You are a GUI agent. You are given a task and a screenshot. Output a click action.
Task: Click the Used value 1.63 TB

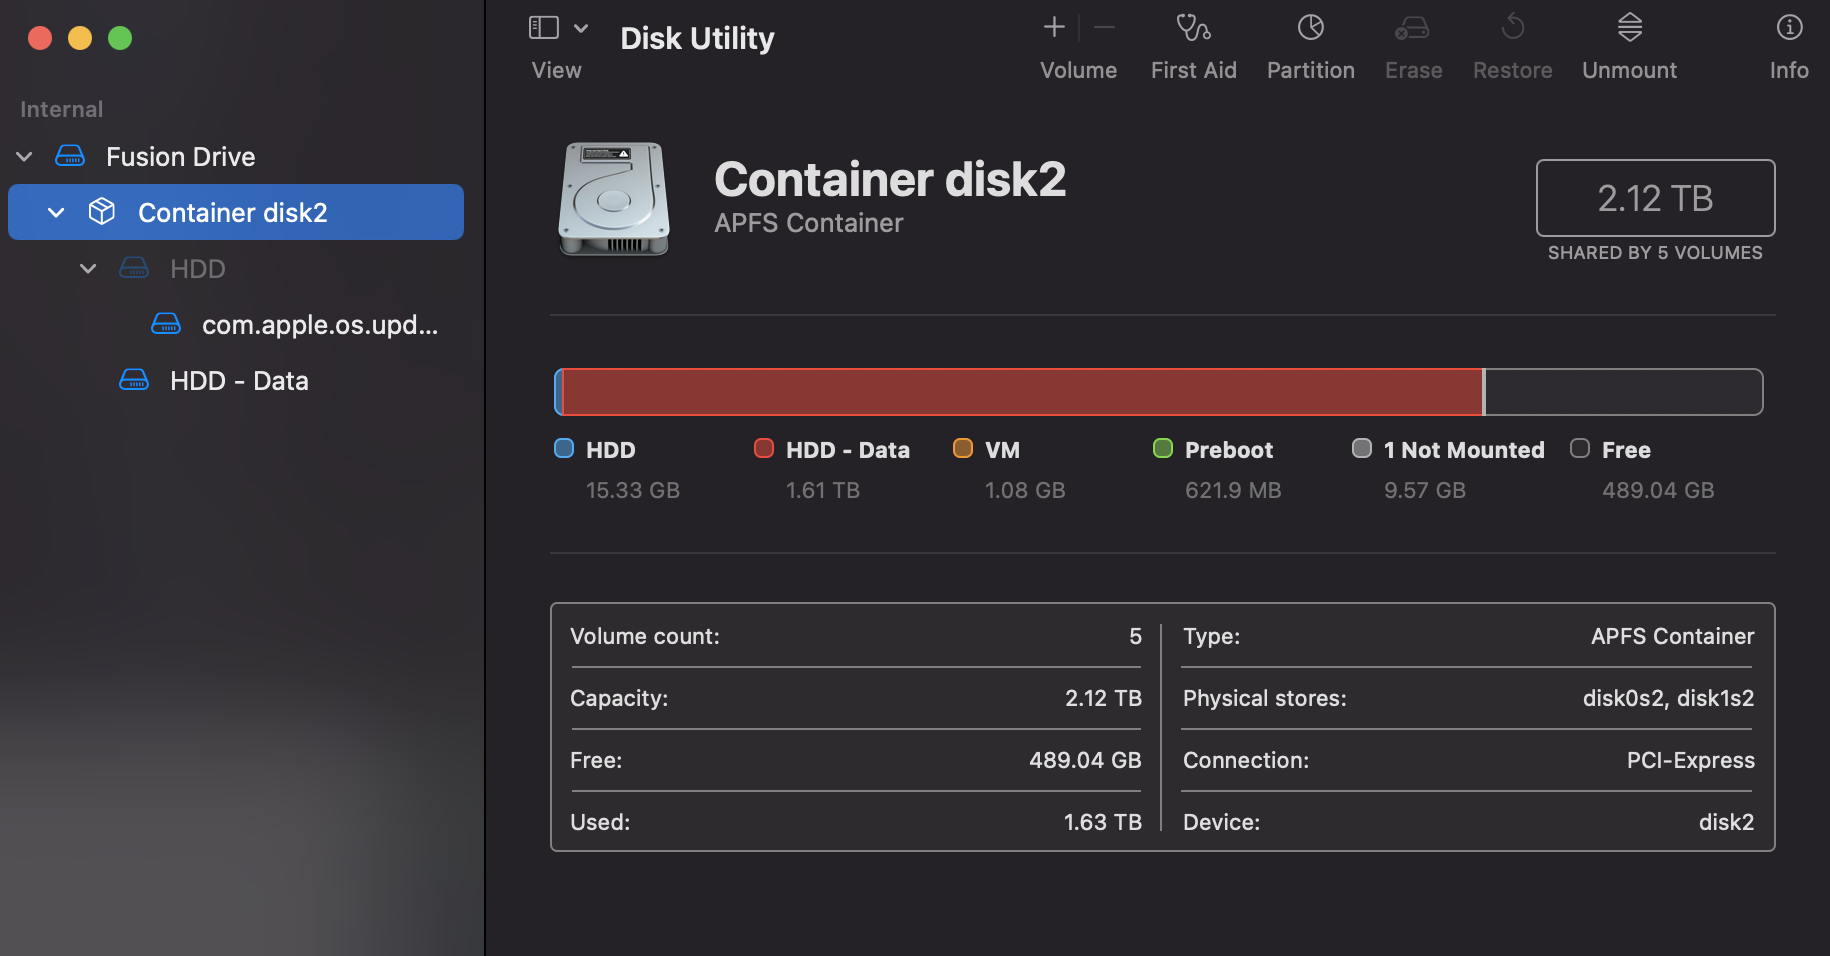pyautogui.click(x=1103, y=822)
